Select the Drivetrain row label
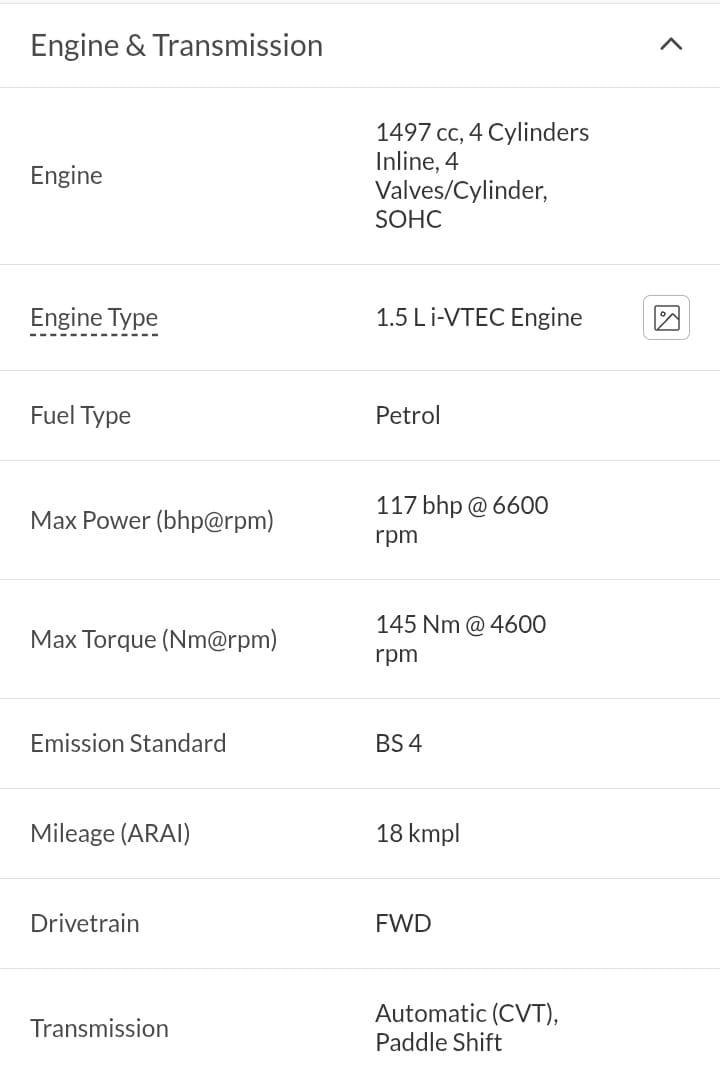This screenshot has width=720, height=1078. pos(85,923)
